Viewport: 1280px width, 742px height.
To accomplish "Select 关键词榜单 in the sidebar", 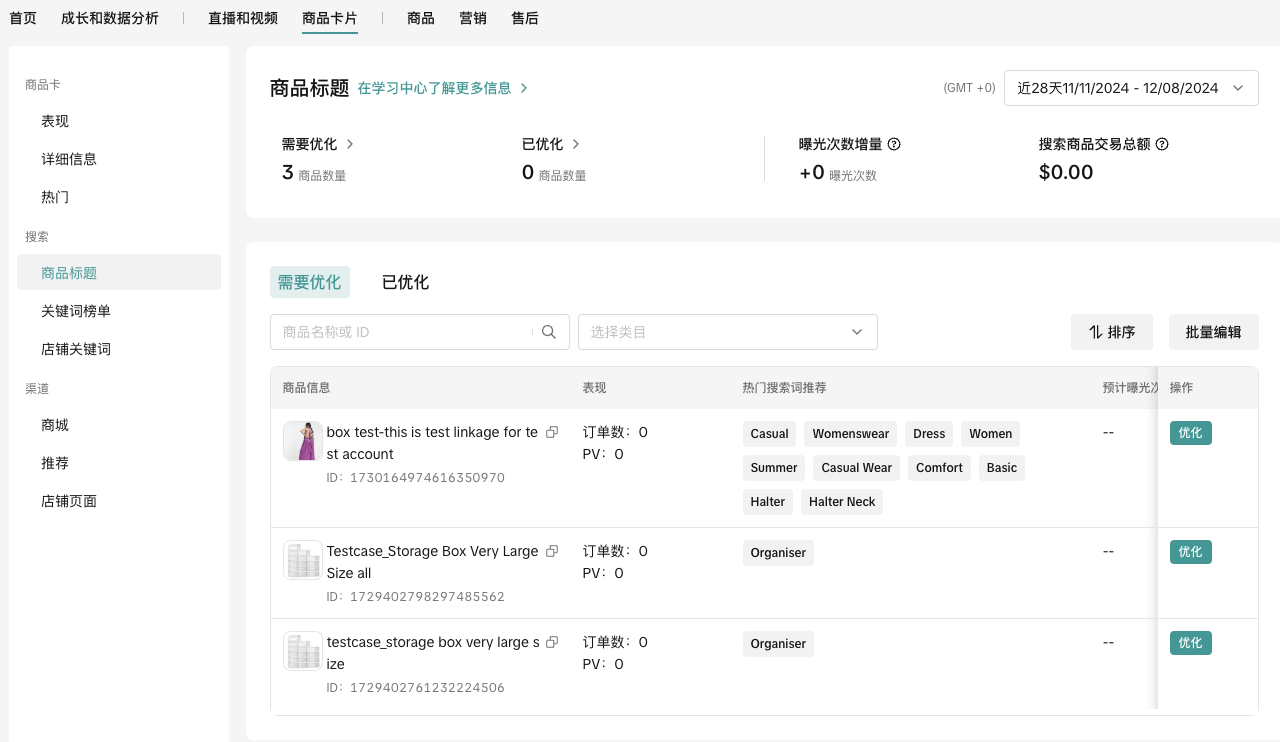I will [x=76, y=311].
